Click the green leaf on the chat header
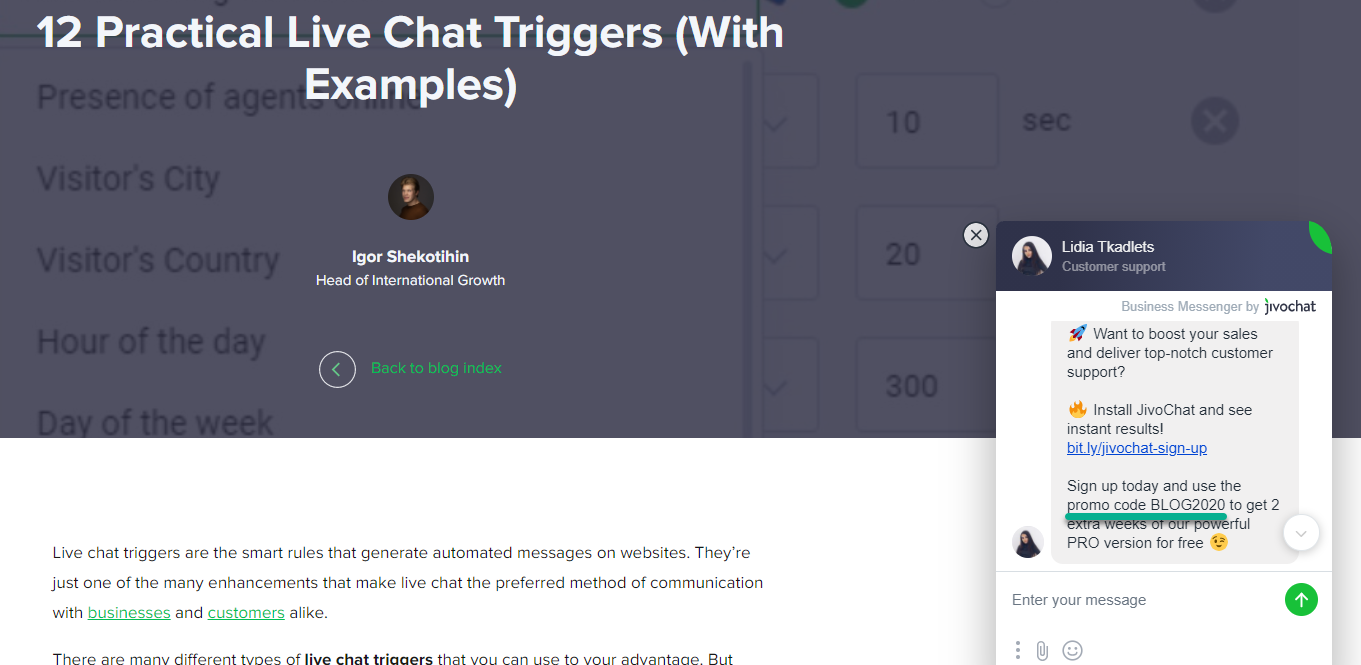 1320,237
